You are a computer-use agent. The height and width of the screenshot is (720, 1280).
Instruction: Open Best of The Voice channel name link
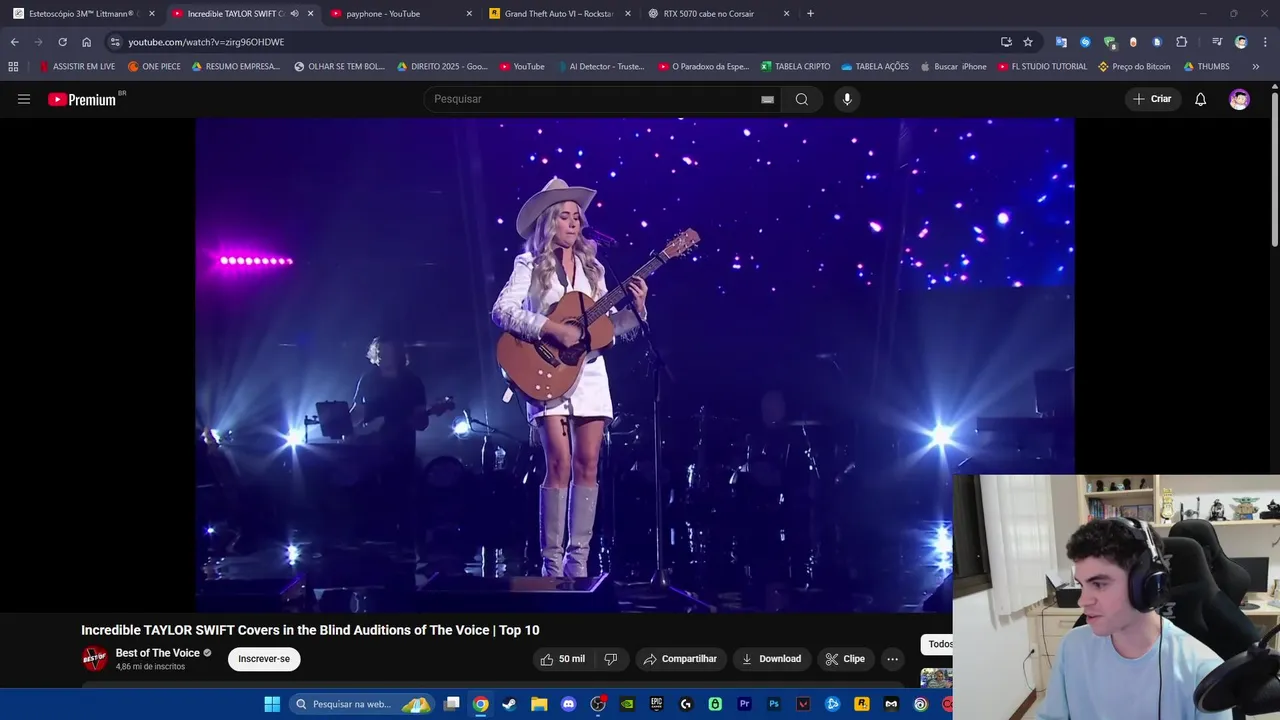158,653
